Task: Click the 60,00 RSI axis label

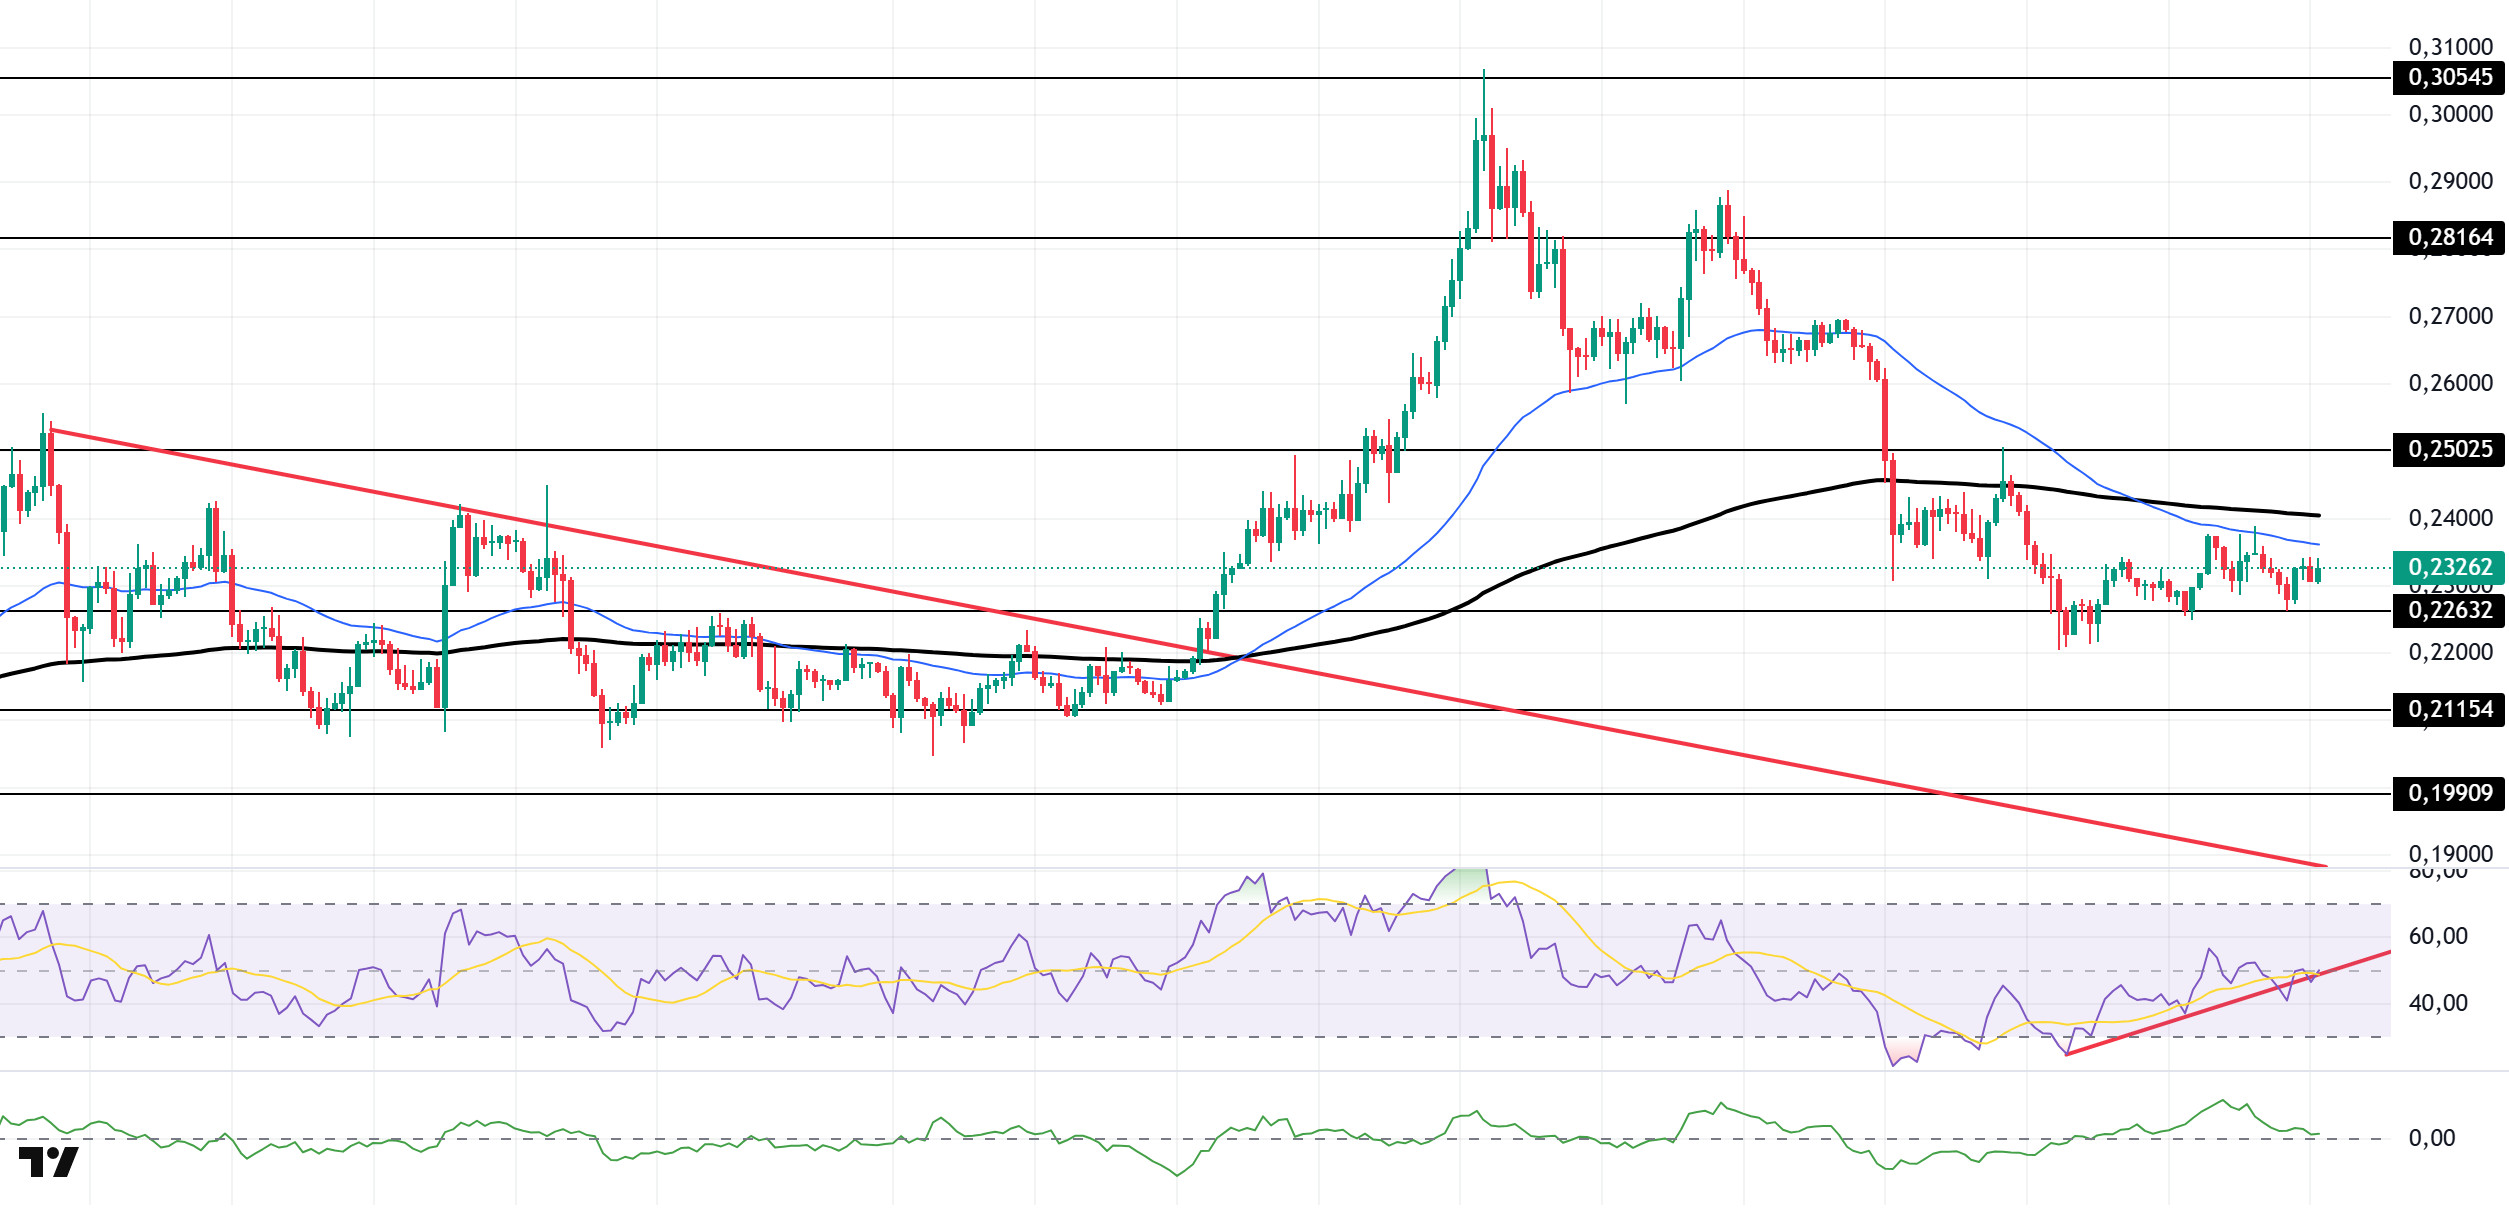Action: point(2438,936)
